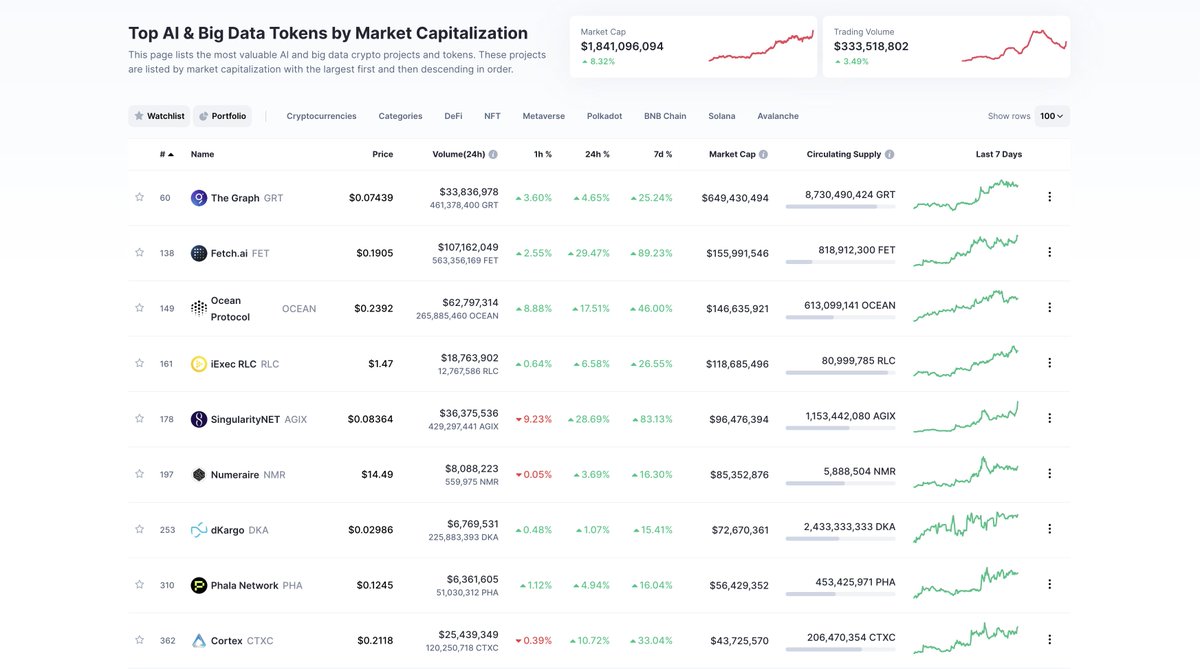Star iExec RLC for the watchlist
Viewport: 1200px width, 669px height.
[x=140, y=363]
